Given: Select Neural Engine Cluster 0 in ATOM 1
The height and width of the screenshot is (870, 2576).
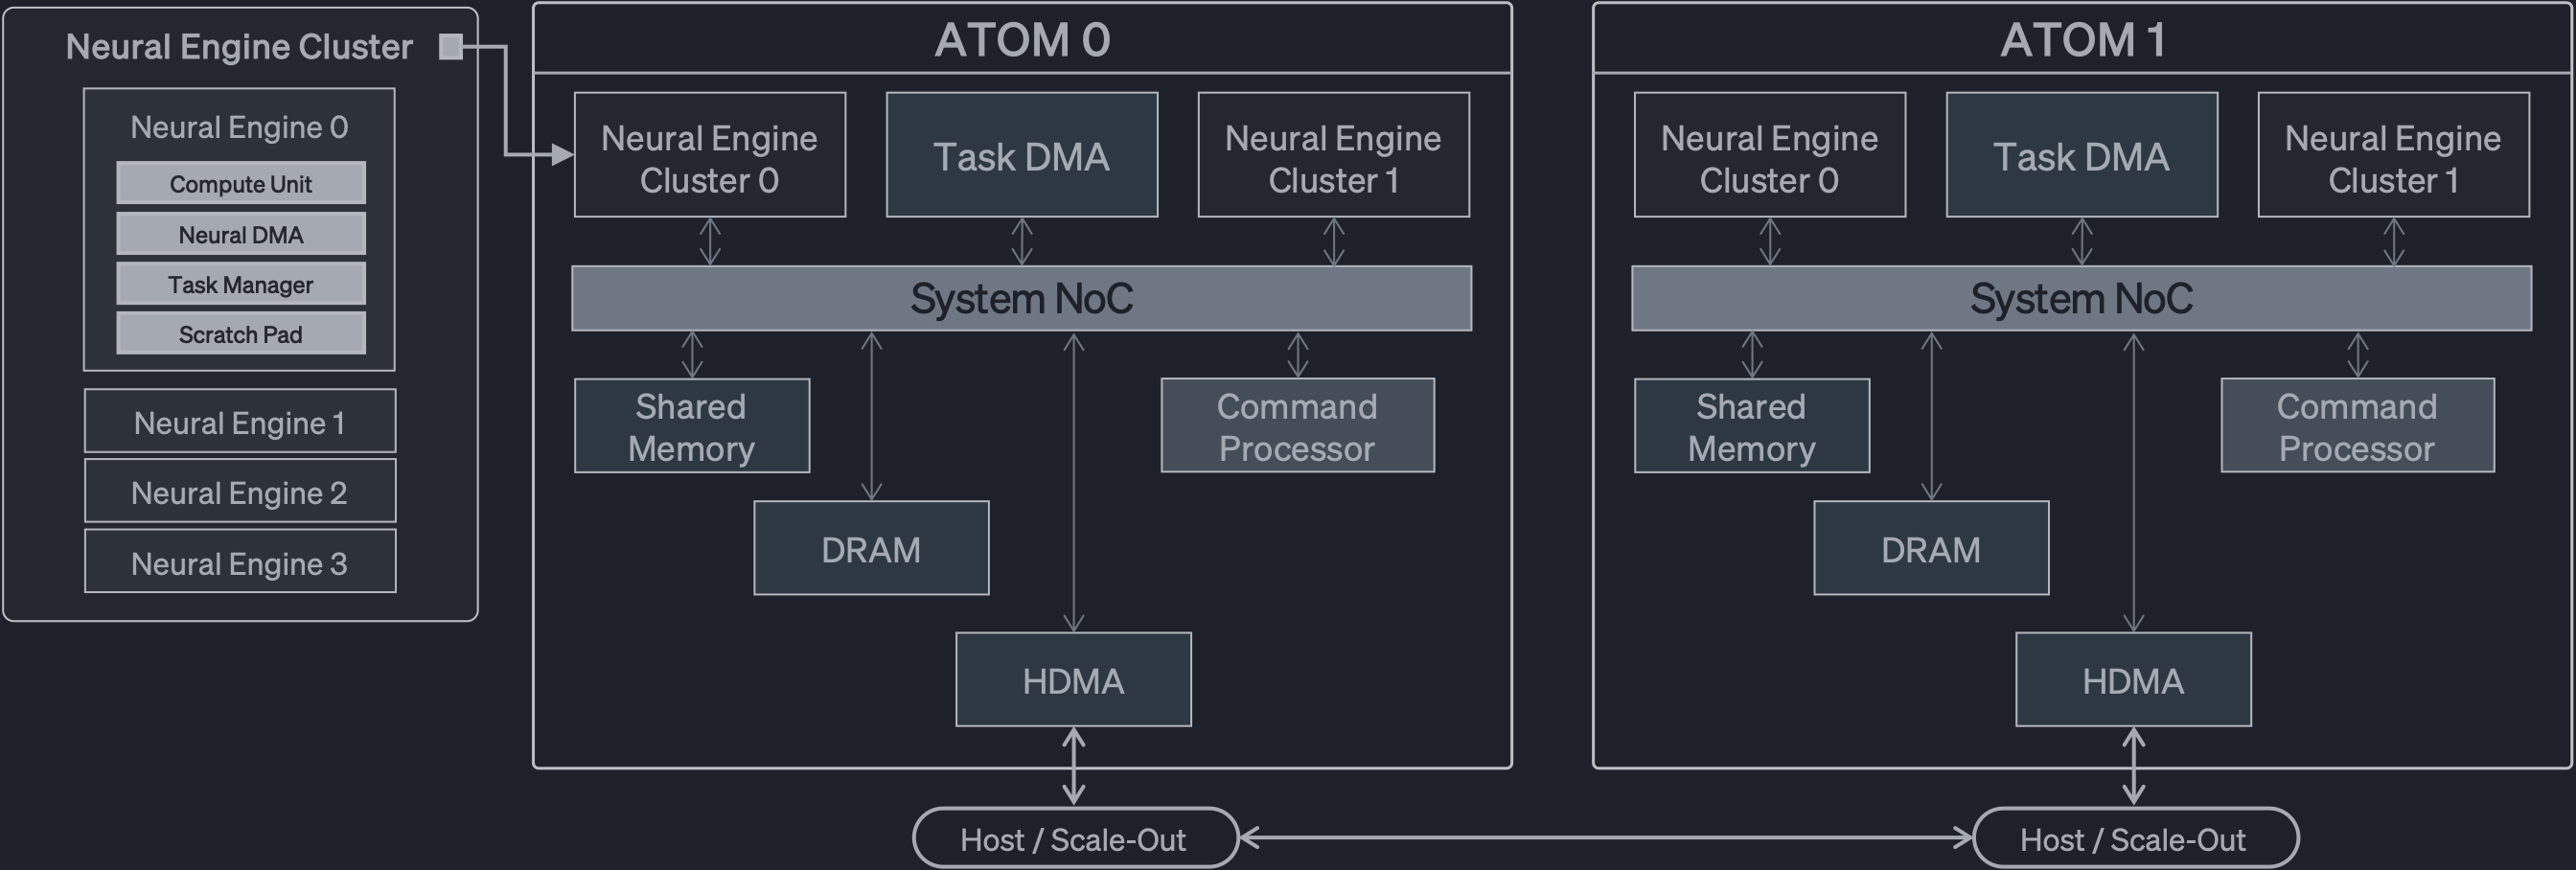Looking at the screenshot, I should coord(1770,155).
